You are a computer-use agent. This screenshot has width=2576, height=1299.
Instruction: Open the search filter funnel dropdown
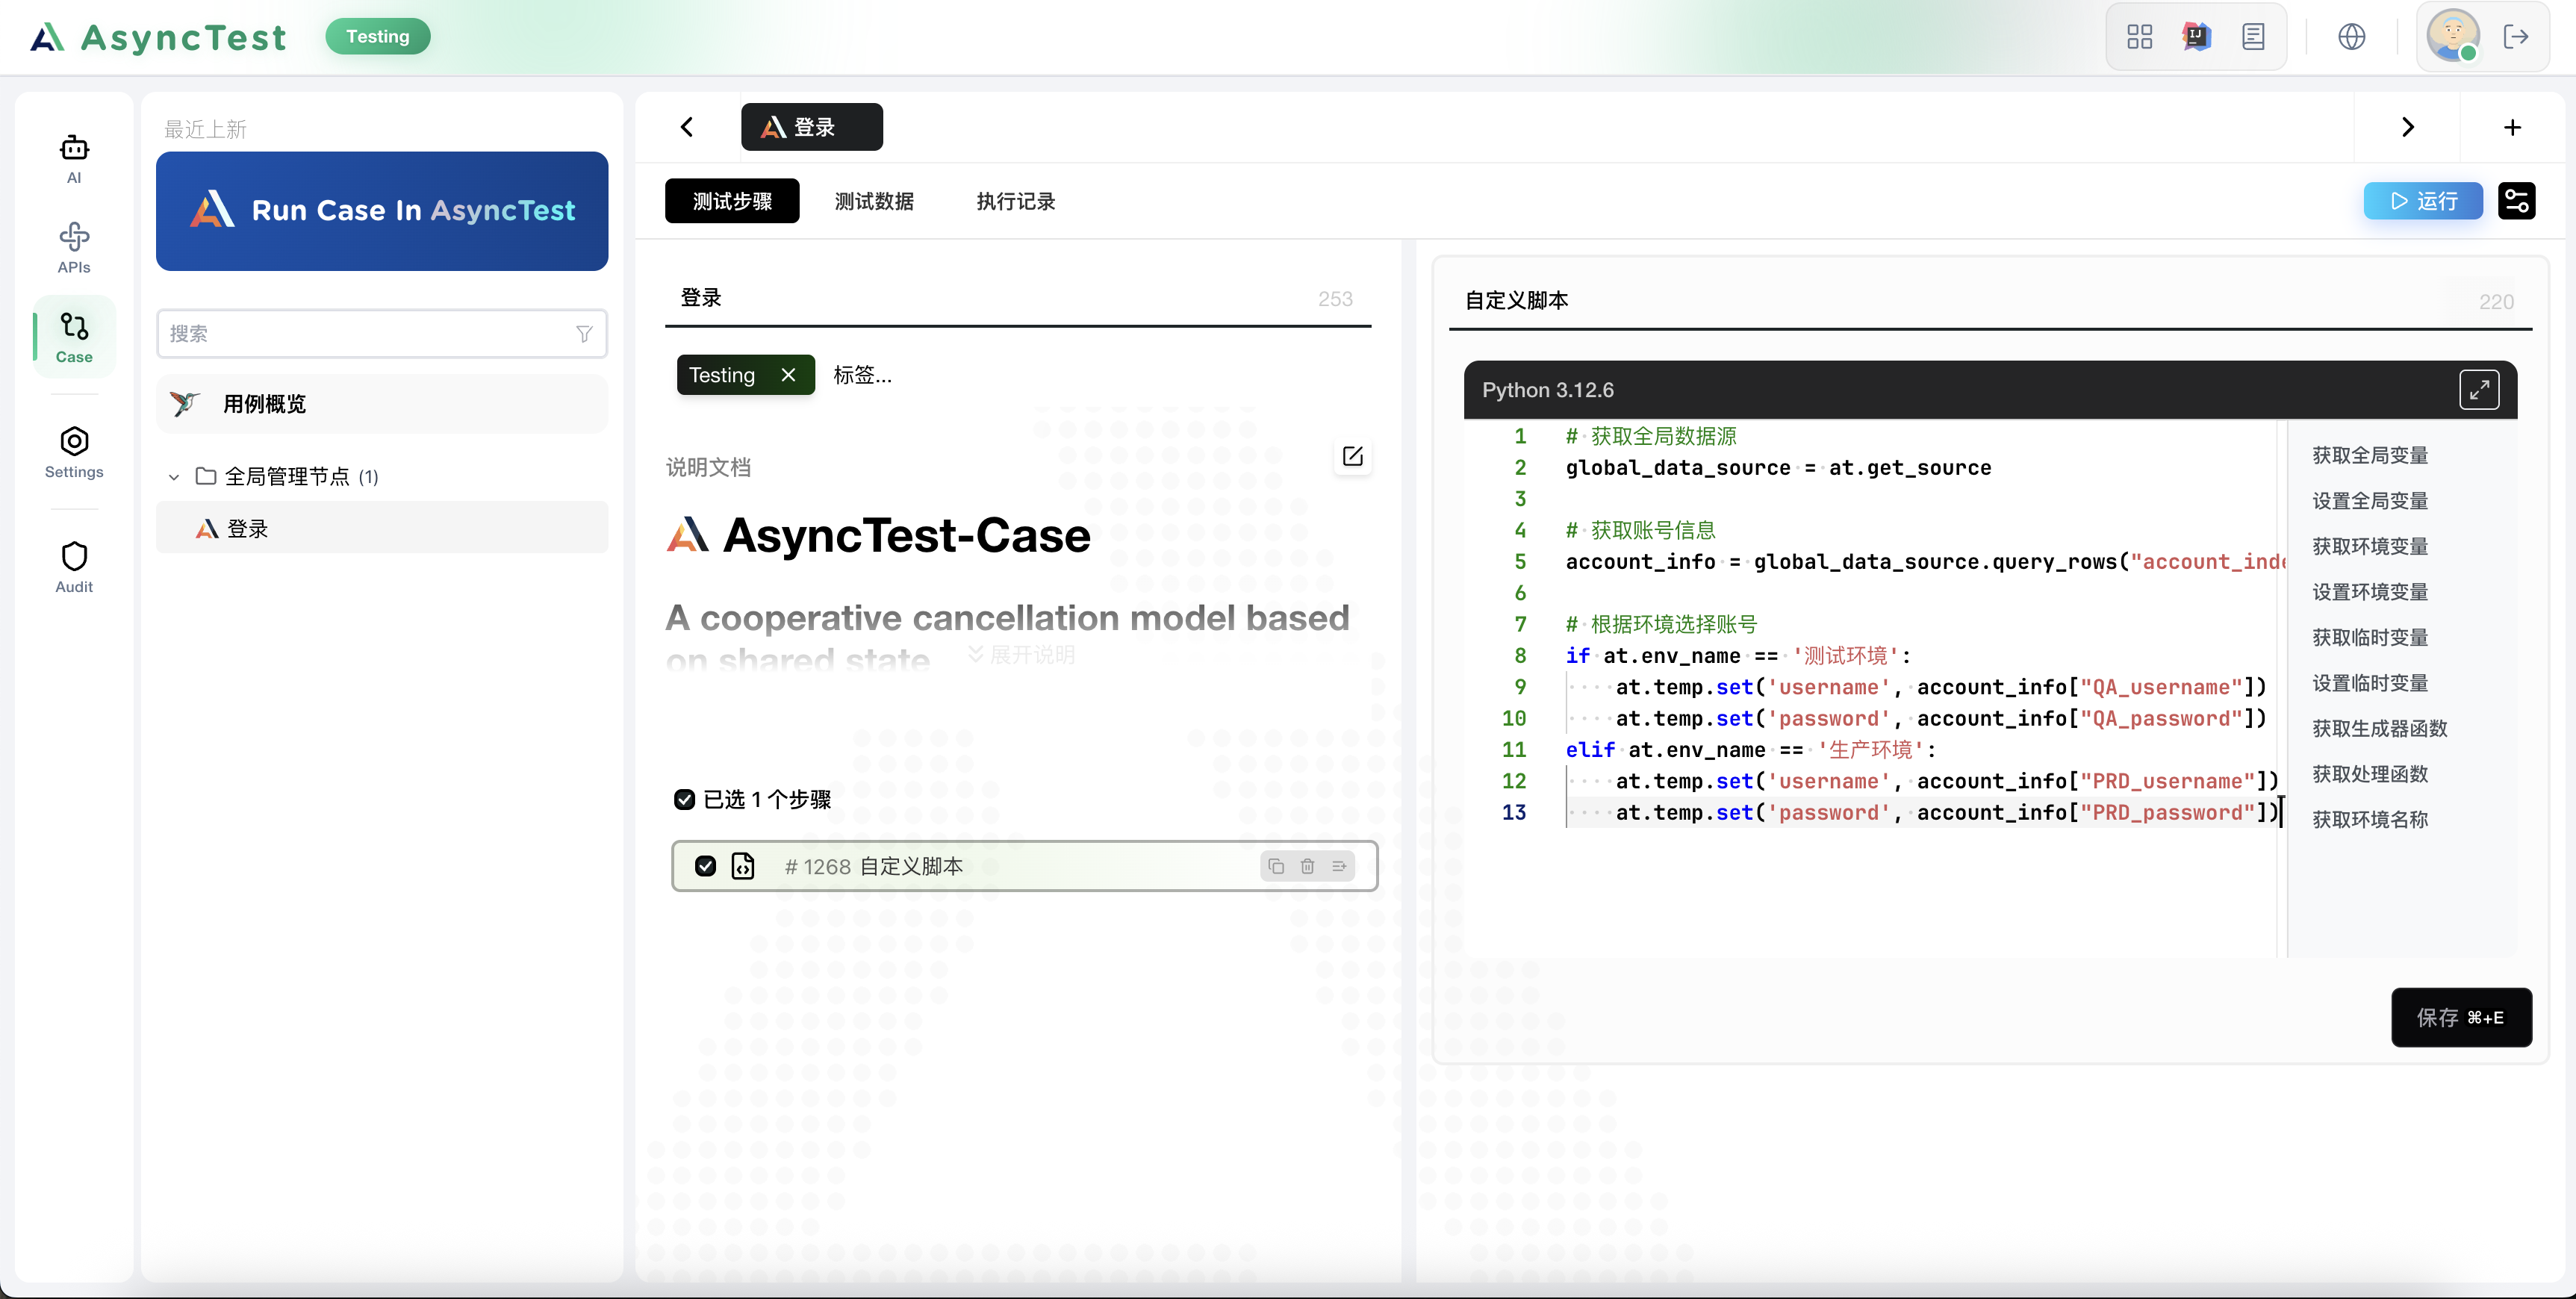(584, 334)
